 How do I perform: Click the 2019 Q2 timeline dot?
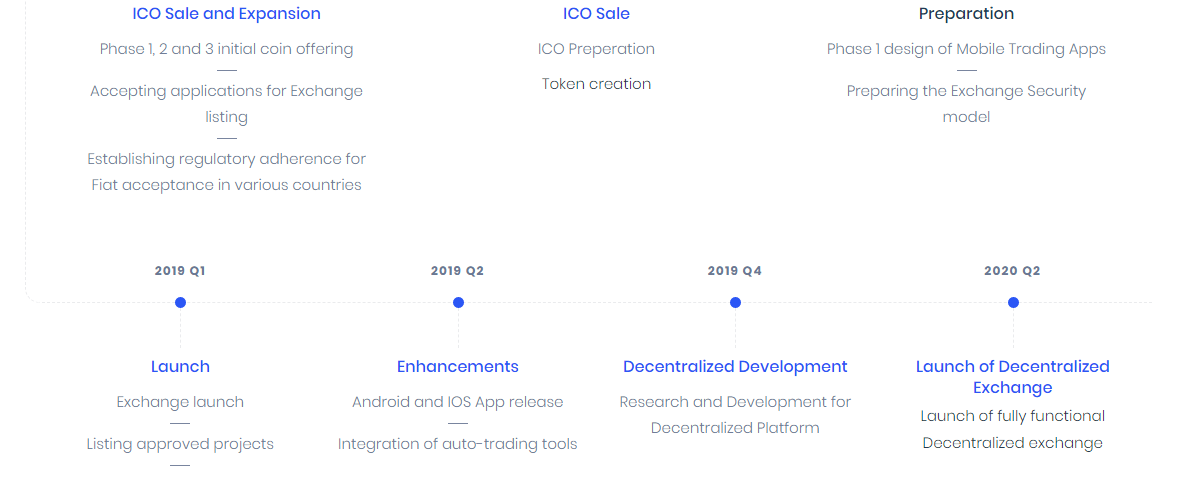(x=458, y=302)
